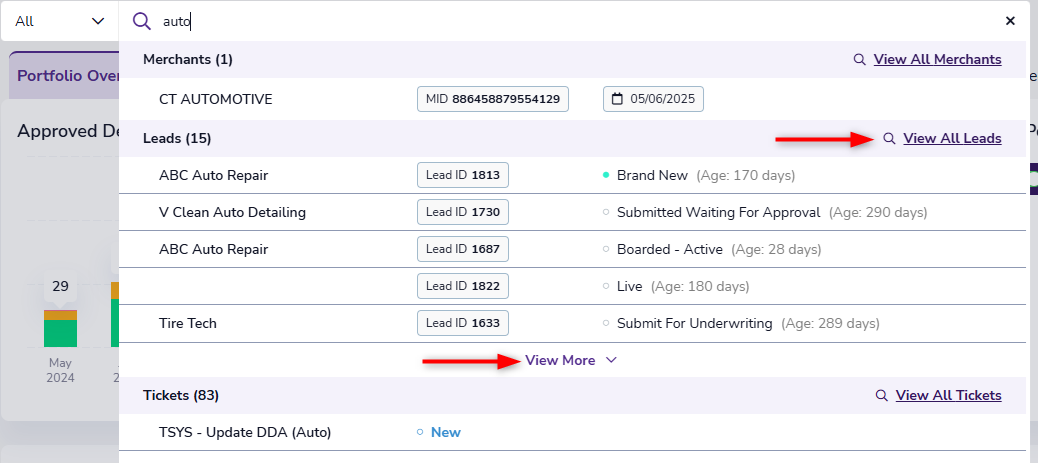Image resolution: width=1038 pixels, height=463 pixels.
Task: Click the 05/06/2025 date badge
Action: point(653,99)
